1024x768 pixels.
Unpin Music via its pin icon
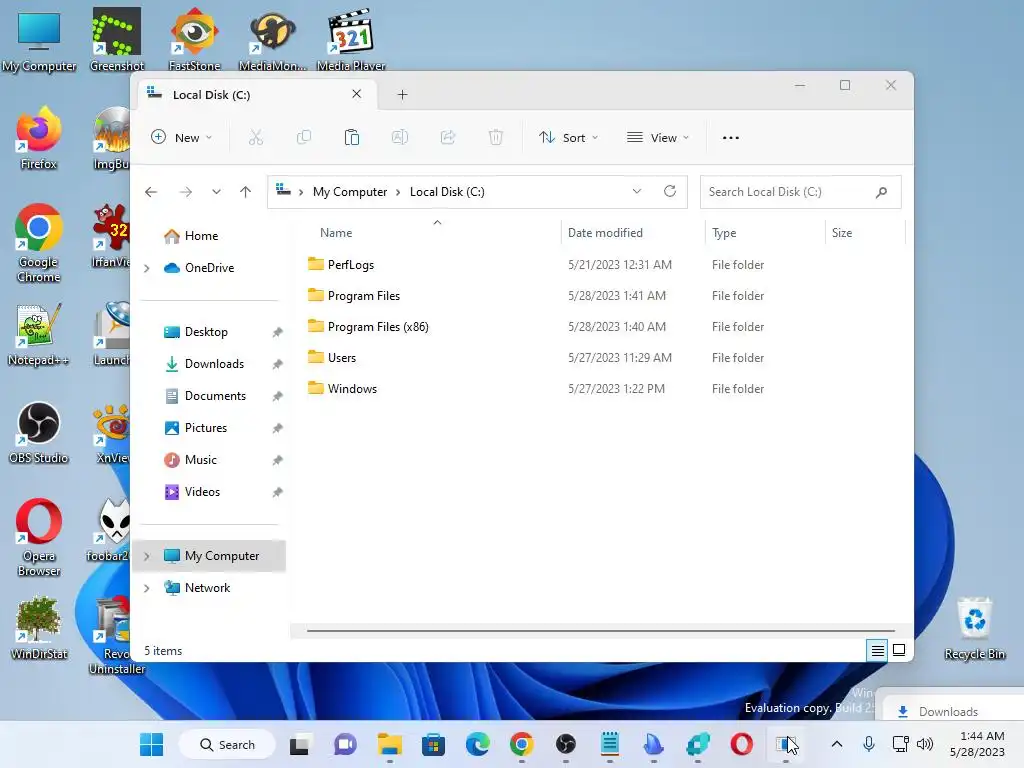coord(278,460)
